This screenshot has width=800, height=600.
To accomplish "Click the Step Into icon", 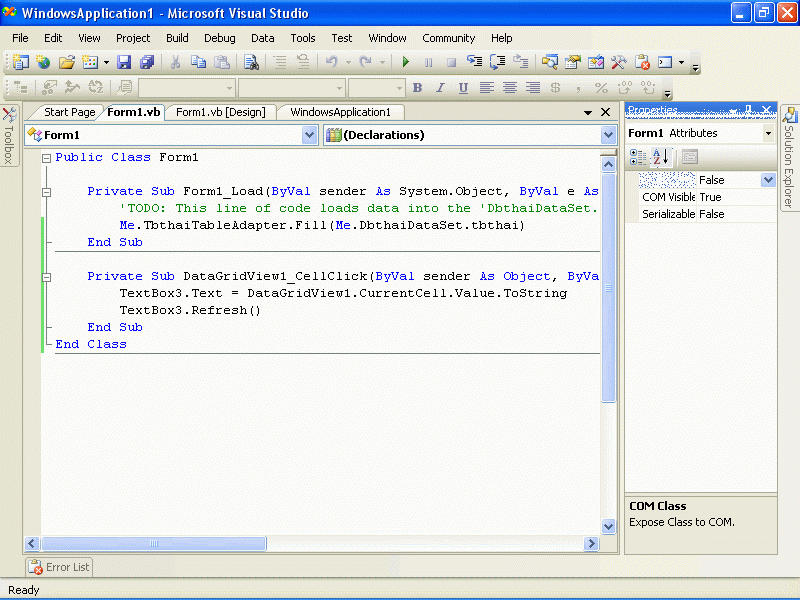I will click(x=474, y=62).
